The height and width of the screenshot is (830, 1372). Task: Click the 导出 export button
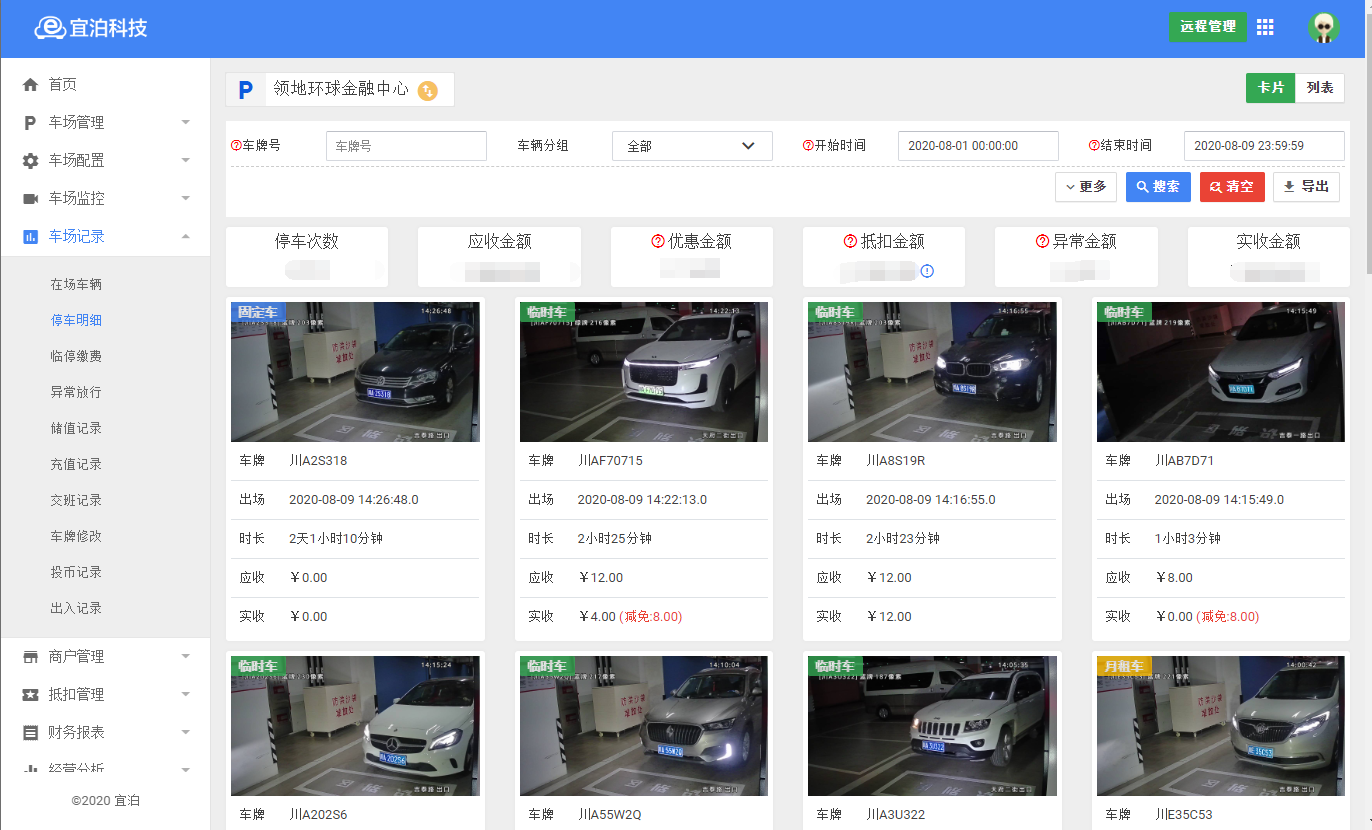click(1306, 187)
